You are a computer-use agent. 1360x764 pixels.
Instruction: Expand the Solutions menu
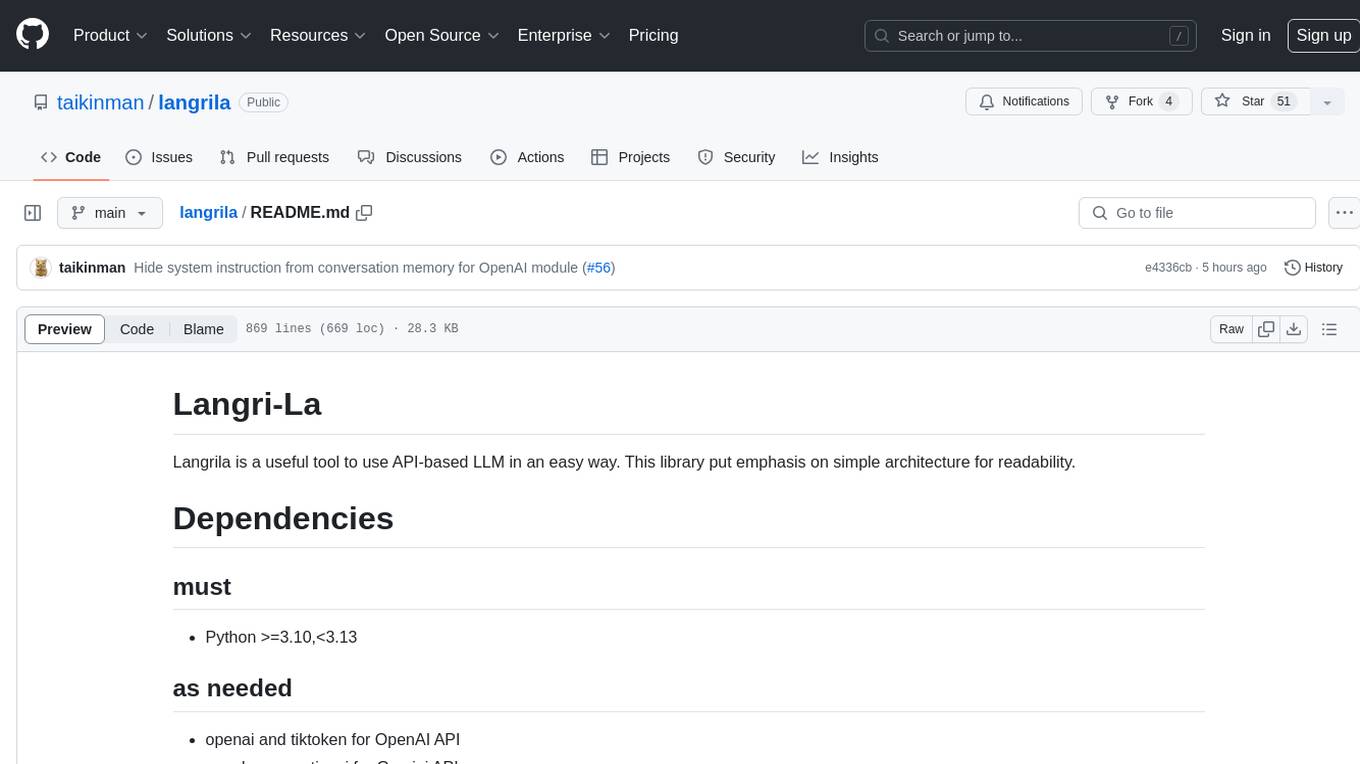[x=208, y=35]
